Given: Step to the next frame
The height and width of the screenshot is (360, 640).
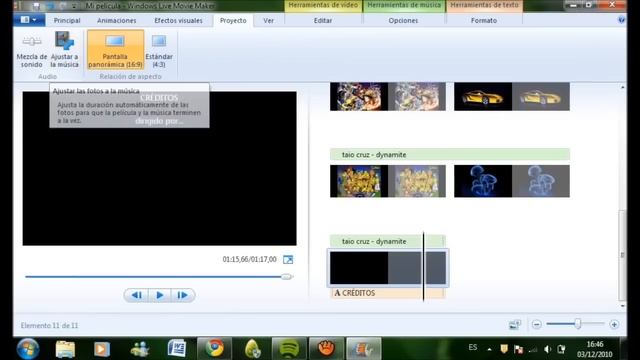Looking at the screenshot, I should (x=182, y=295).
